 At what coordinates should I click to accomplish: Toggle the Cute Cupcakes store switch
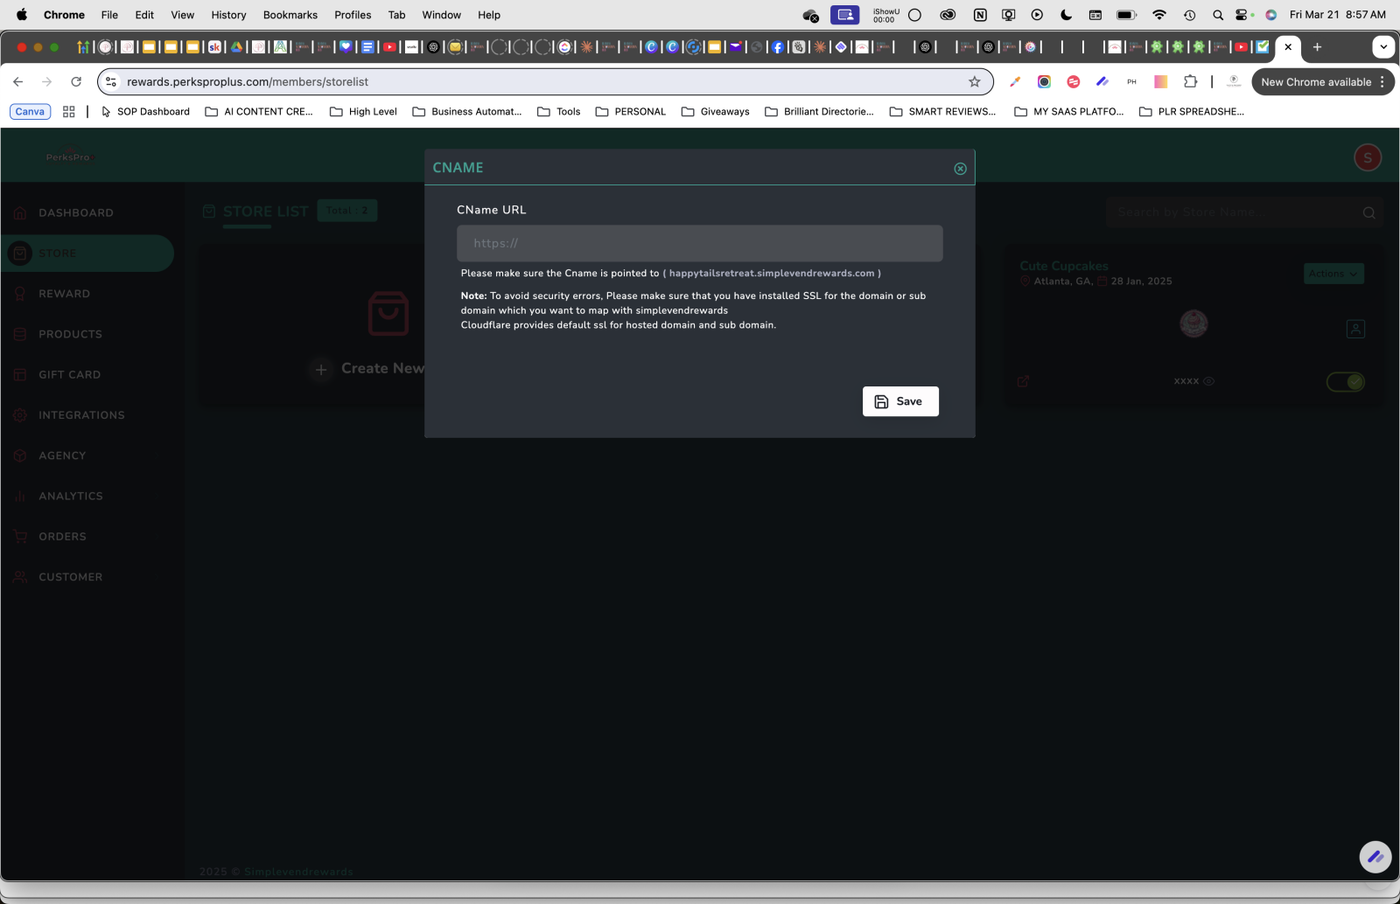coord(1345,381)
